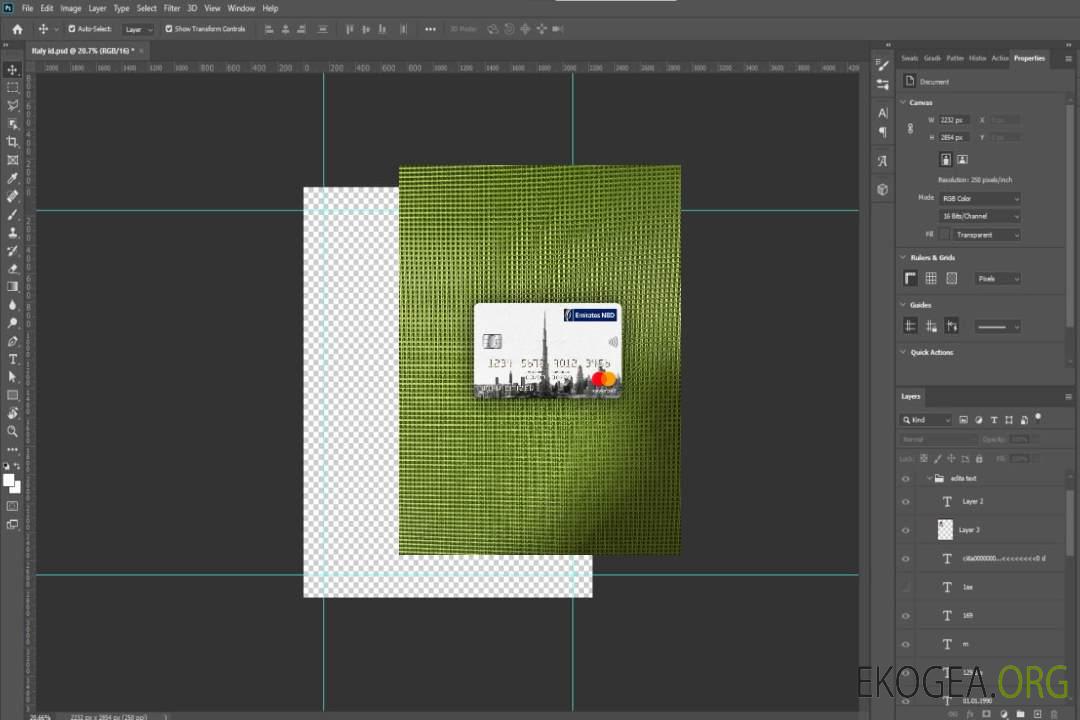Viewport: 1080px width, 720px height.
Task: Select the Crop tool
Action: point(13,141)
